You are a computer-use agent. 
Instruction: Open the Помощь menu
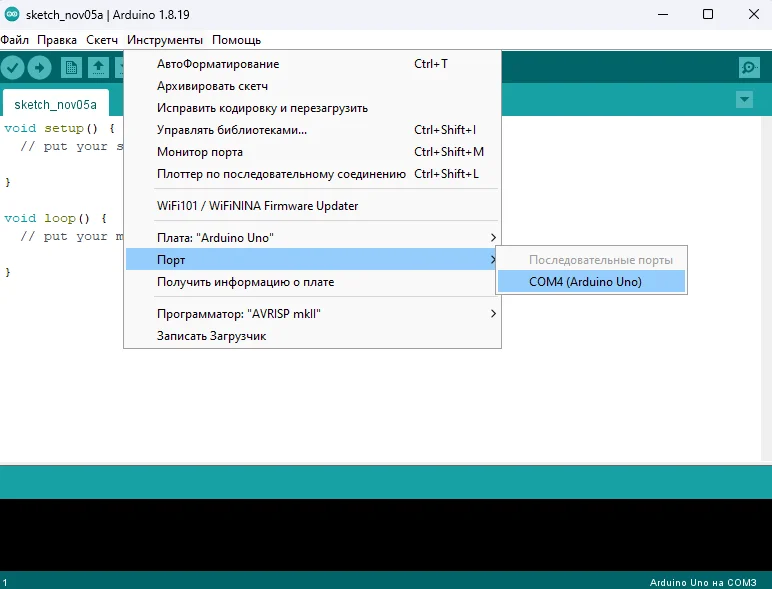coord(237,40)
